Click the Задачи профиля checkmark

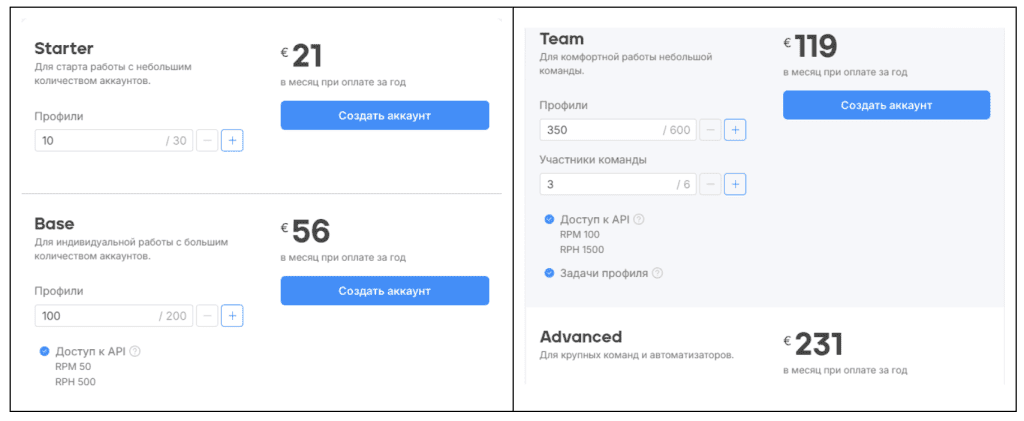[549, 273]
